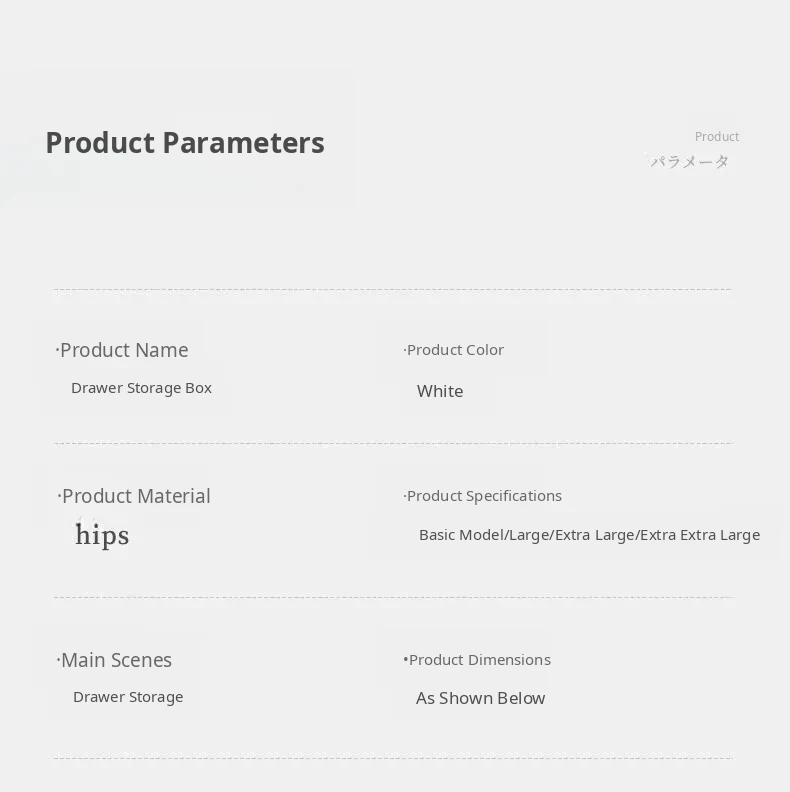This screenshot has height=792, width=790.
Task: Select the Drawer Storage scene value
Action: coord(128,697)
